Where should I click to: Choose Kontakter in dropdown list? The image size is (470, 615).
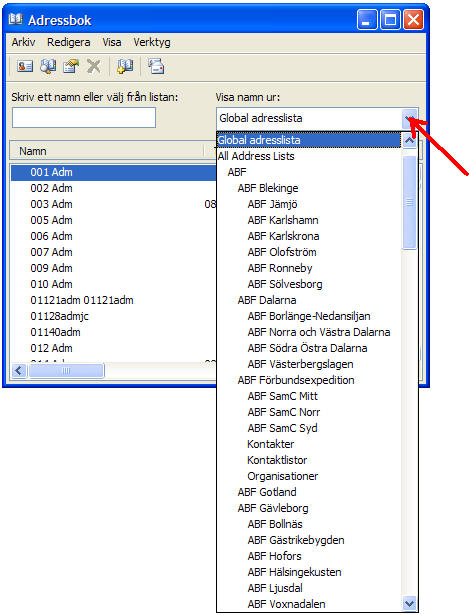309,444
